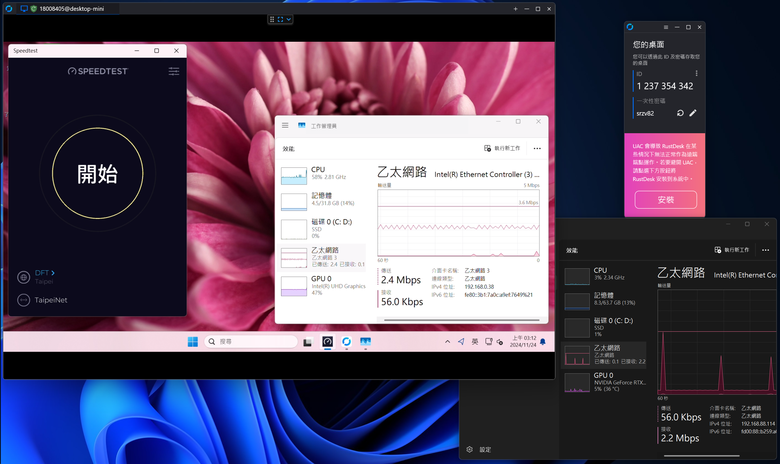
Task: Select 磁碟 0 in dark Task Manager
Action: tap(604, 327)
